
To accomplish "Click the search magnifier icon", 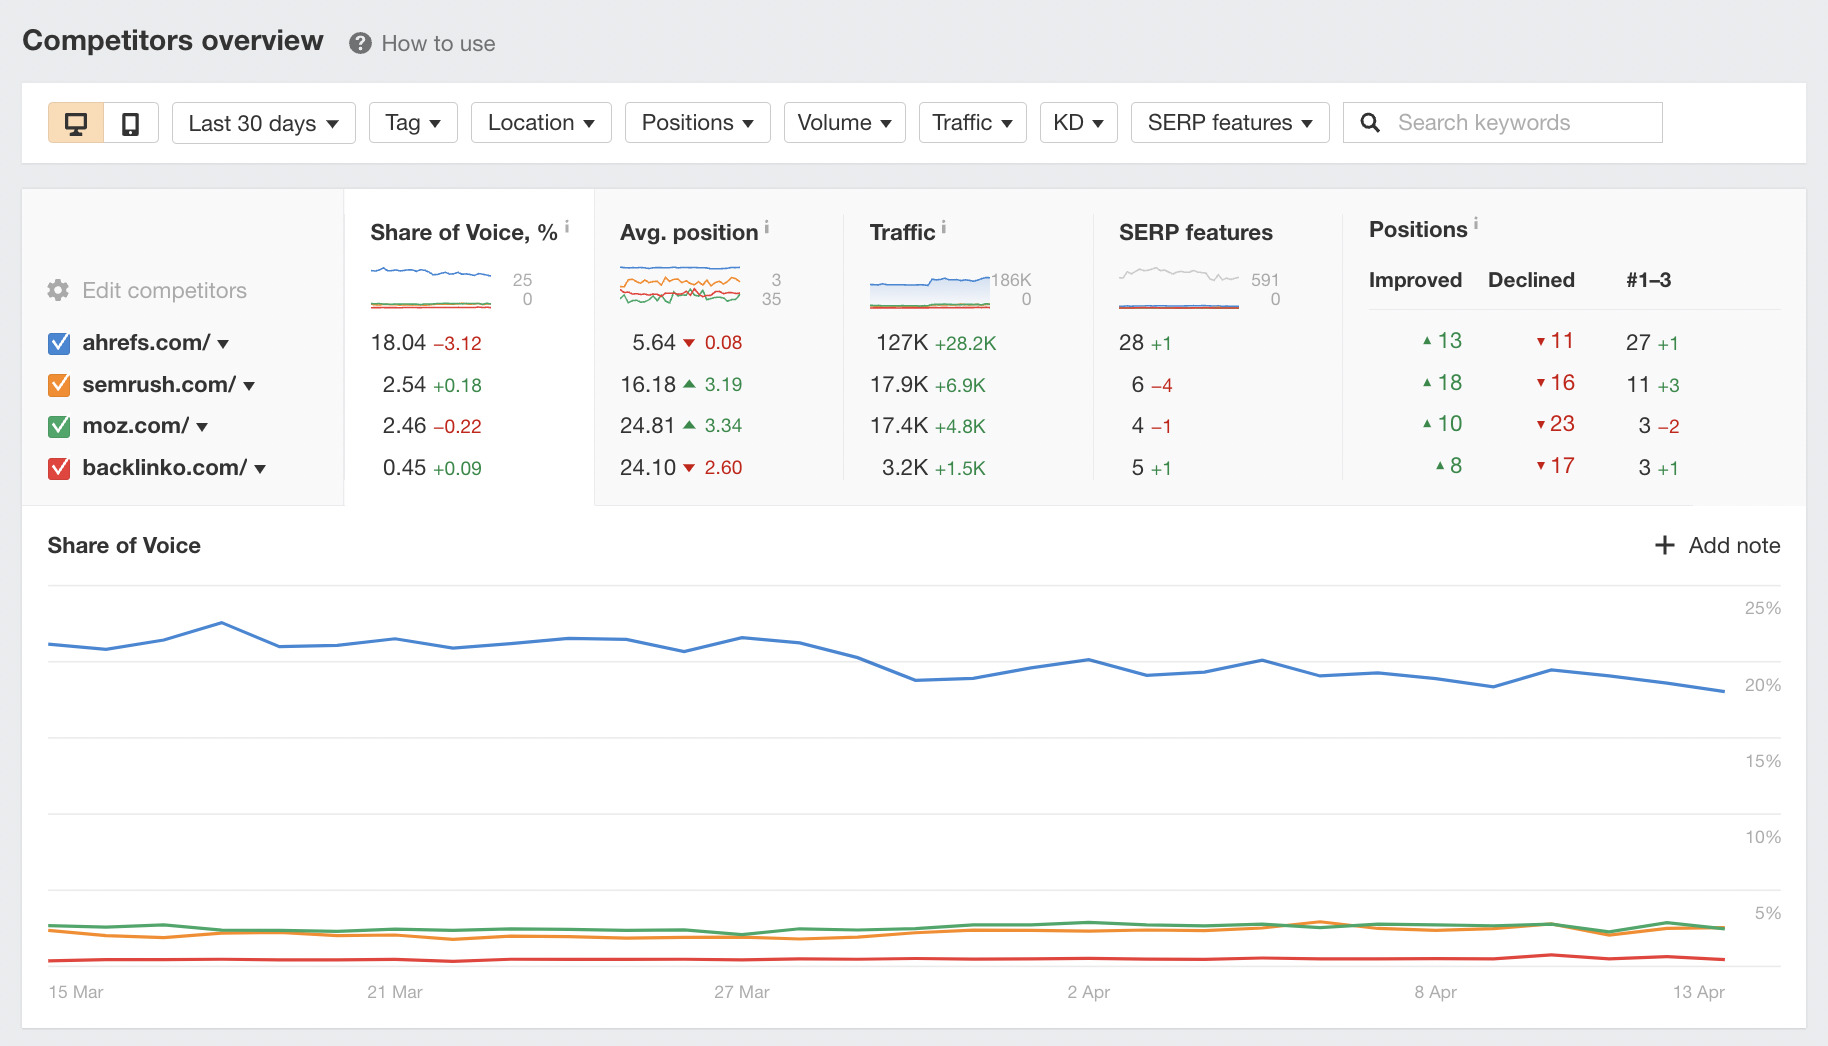I will pos(1369,122).
